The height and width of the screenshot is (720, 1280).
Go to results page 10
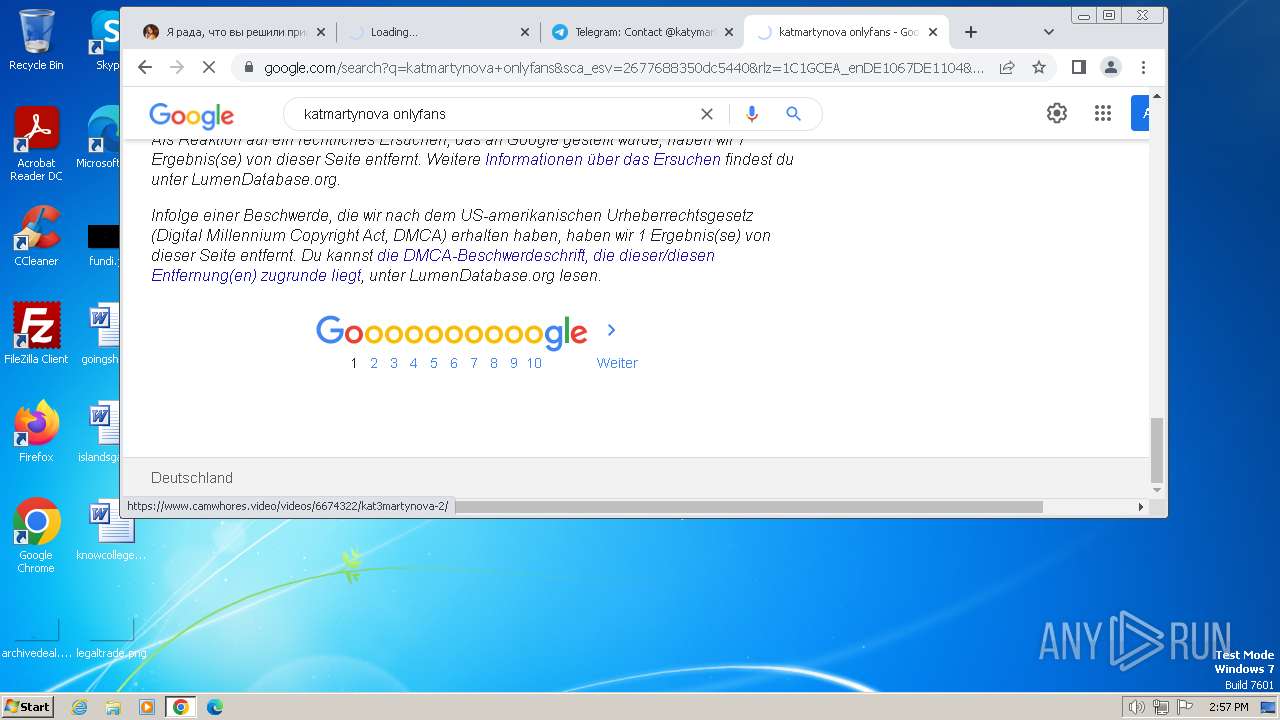click(x=534, y=363)
